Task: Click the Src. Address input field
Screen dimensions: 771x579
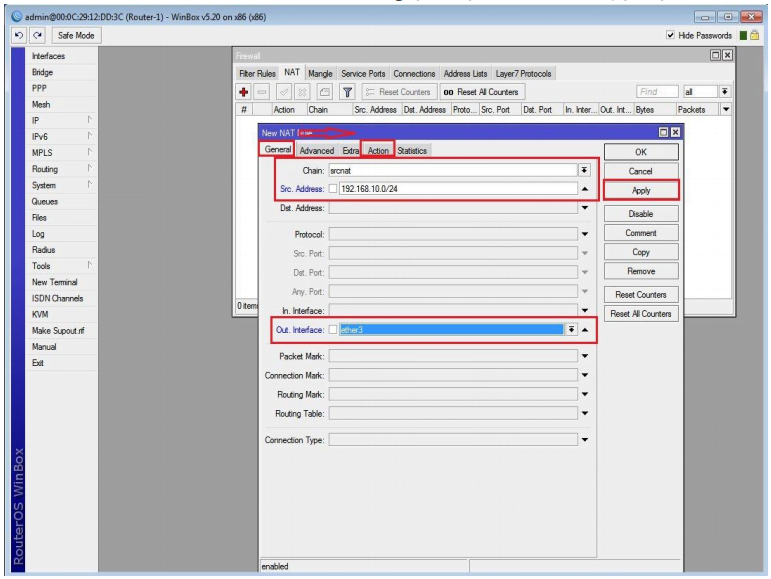Action: tap(455, 189)
